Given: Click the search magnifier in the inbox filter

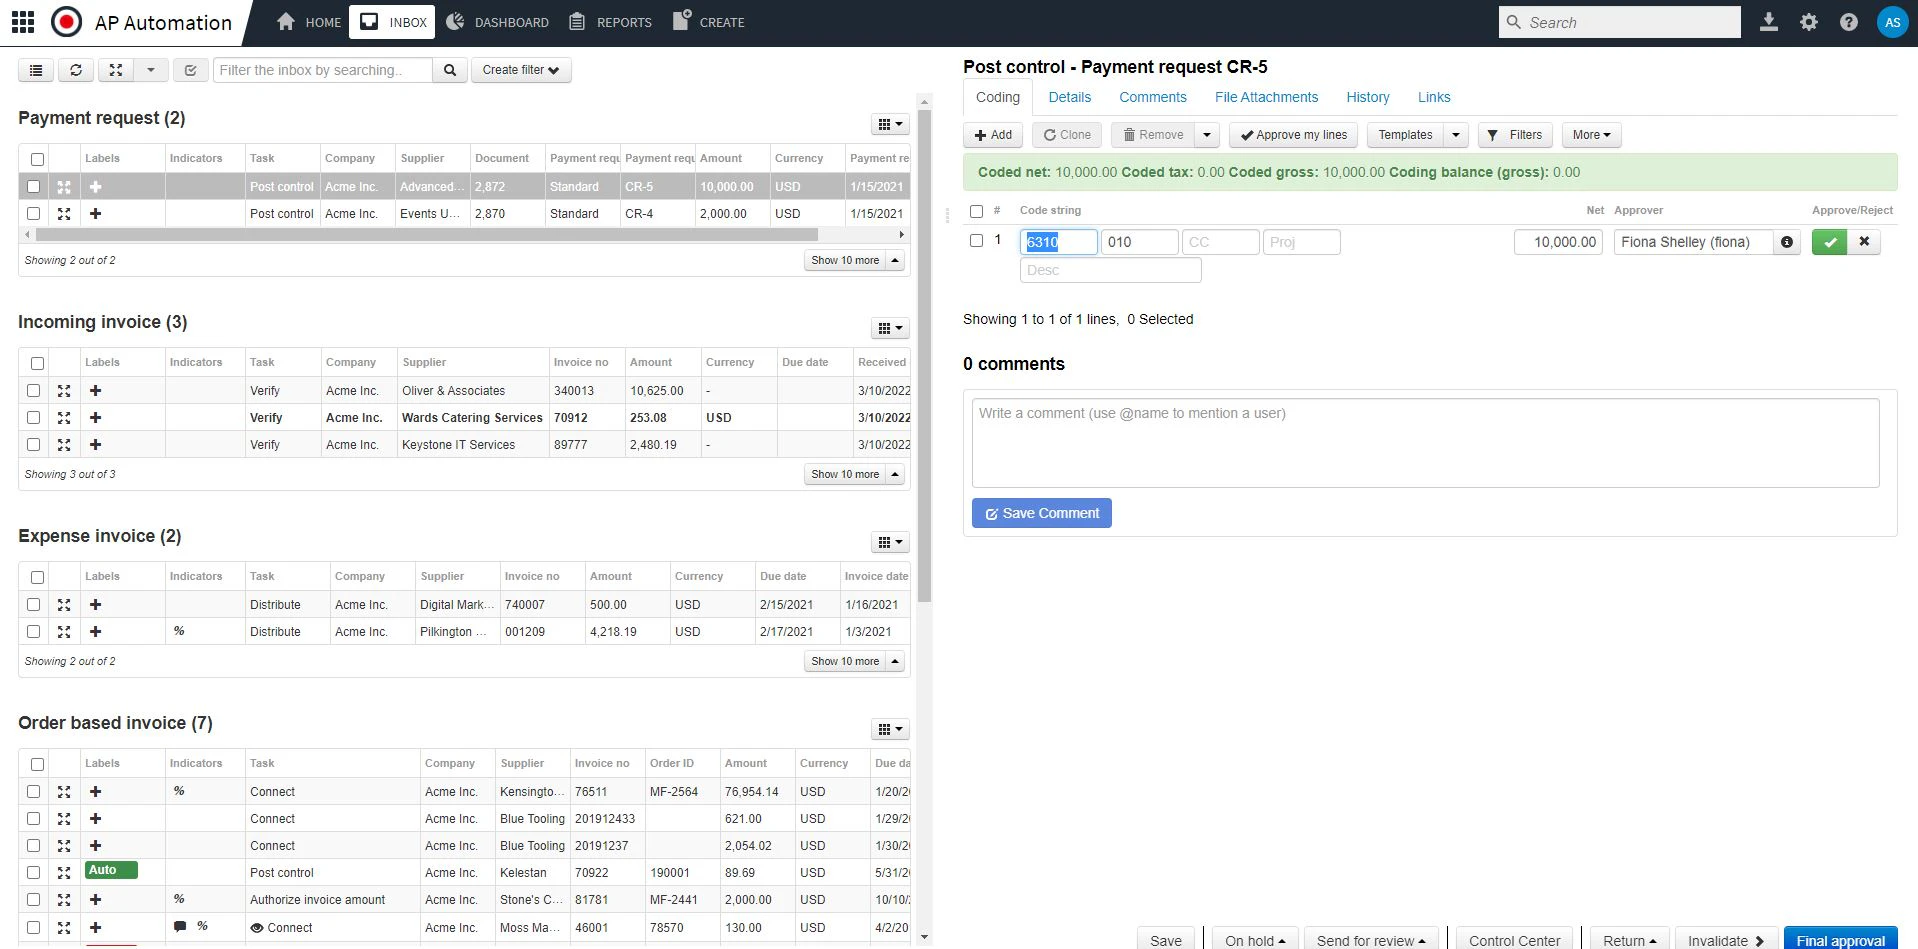Looking at the screenshot, I should point(450,70).
